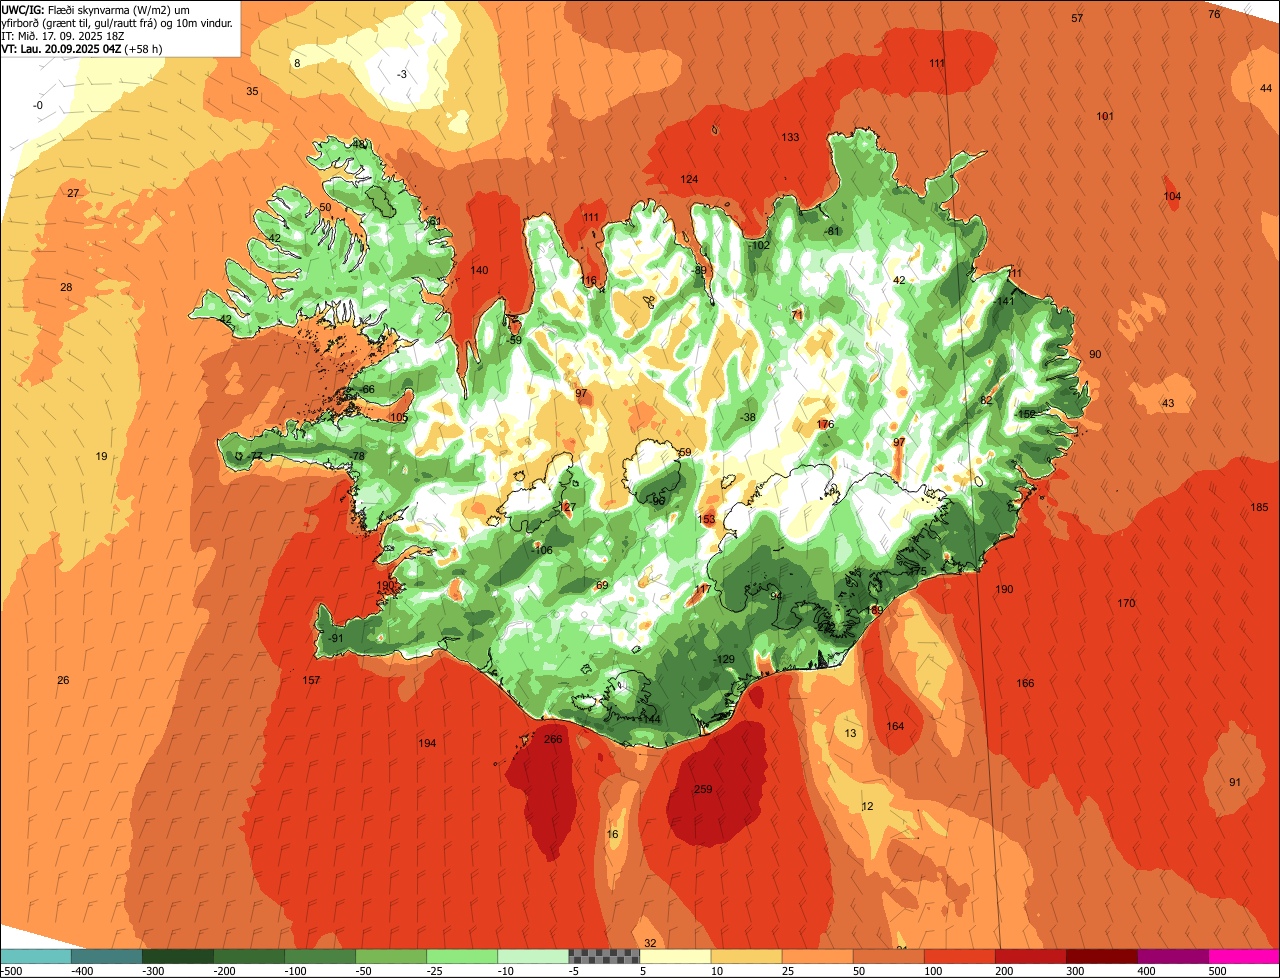Click the purple legend swatch labeled 400
This screenshot has width=1280, height=978.
coord(1172,957)
